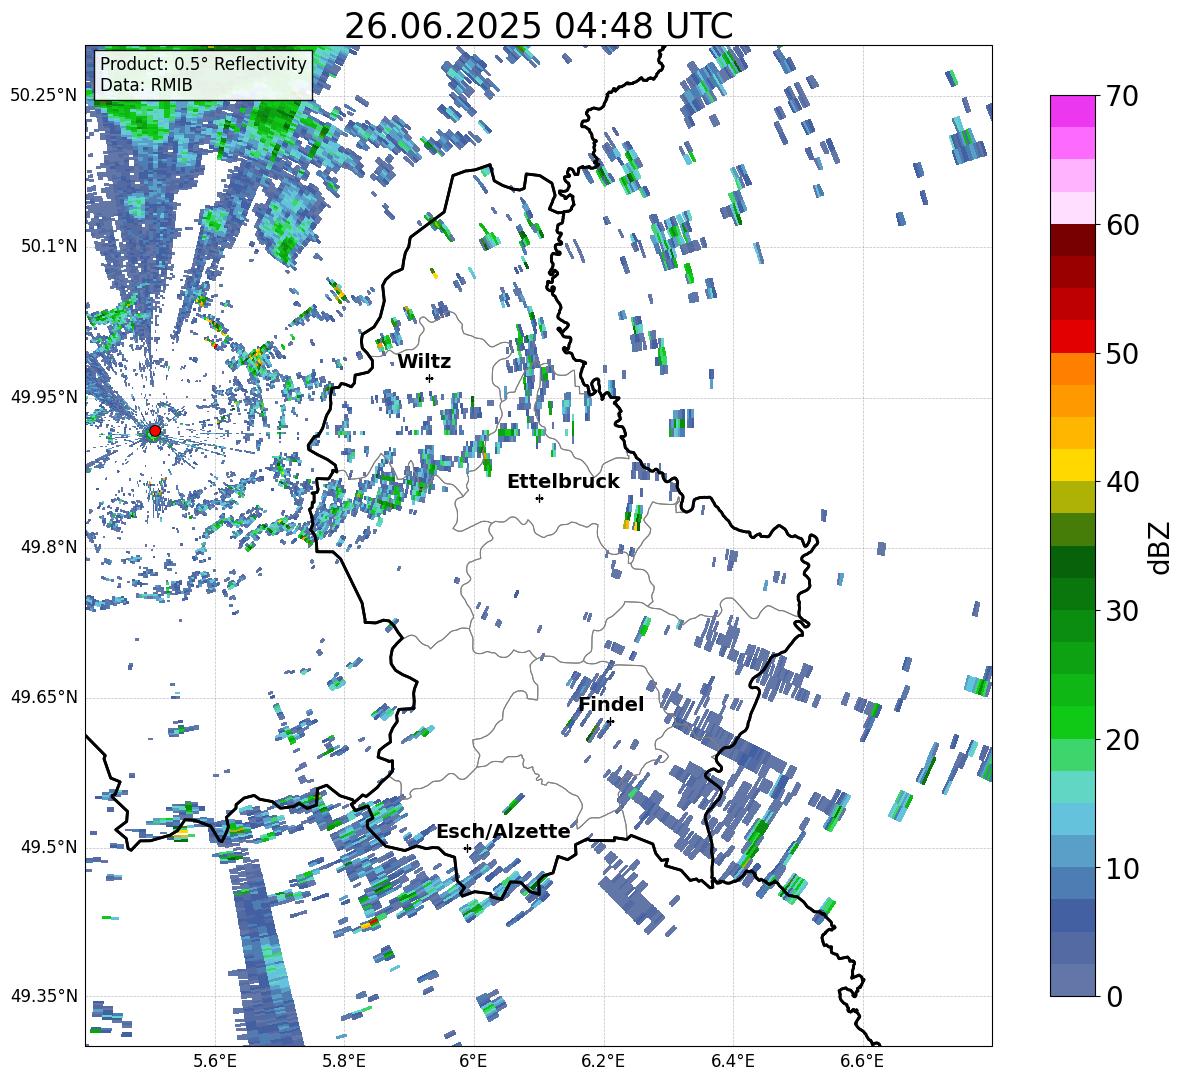Viewport: 1184px width, 1081px height.
Task: Click the magenta top colorbar segment
Action: tap(1072, 112)
